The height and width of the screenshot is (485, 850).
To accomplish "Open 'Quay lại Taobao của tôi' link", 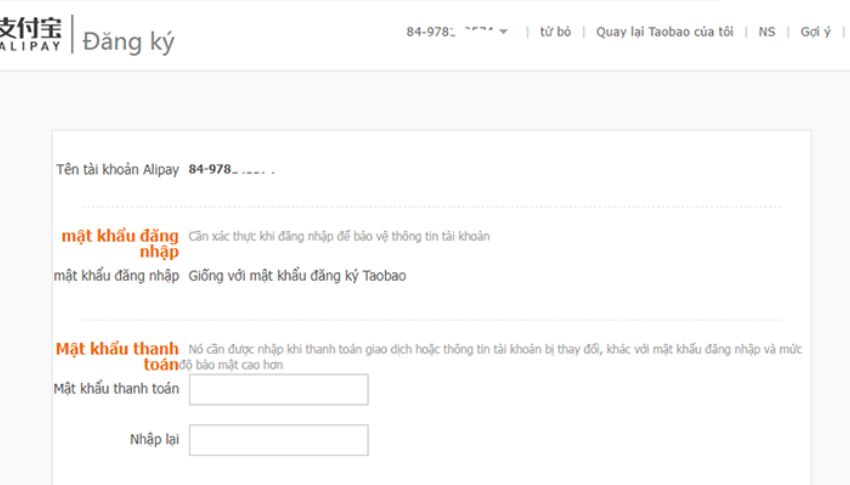I will (665, 32).
